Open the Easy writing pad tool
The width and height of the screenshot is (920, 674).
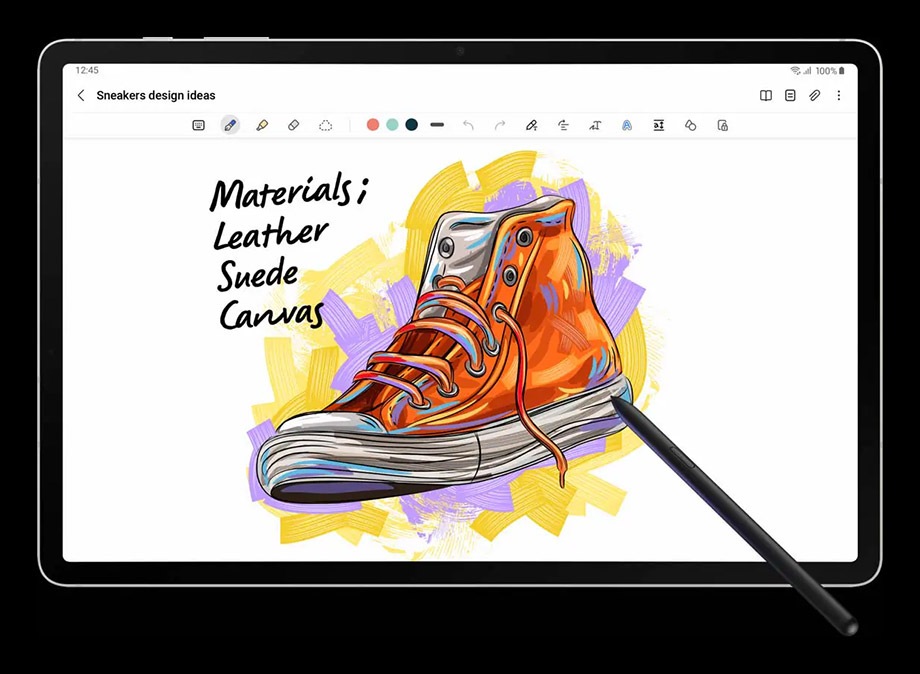point(658,125)
